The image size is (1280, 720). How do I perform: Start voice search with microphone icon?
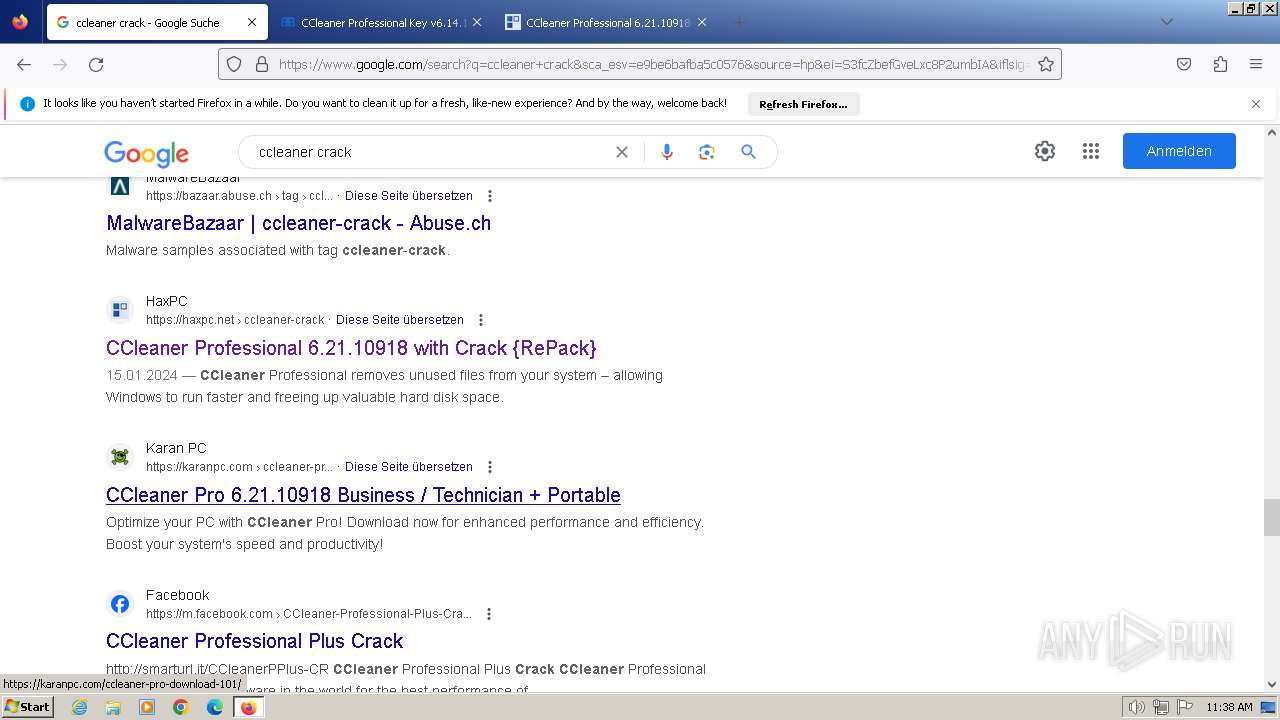click(667, 152)
